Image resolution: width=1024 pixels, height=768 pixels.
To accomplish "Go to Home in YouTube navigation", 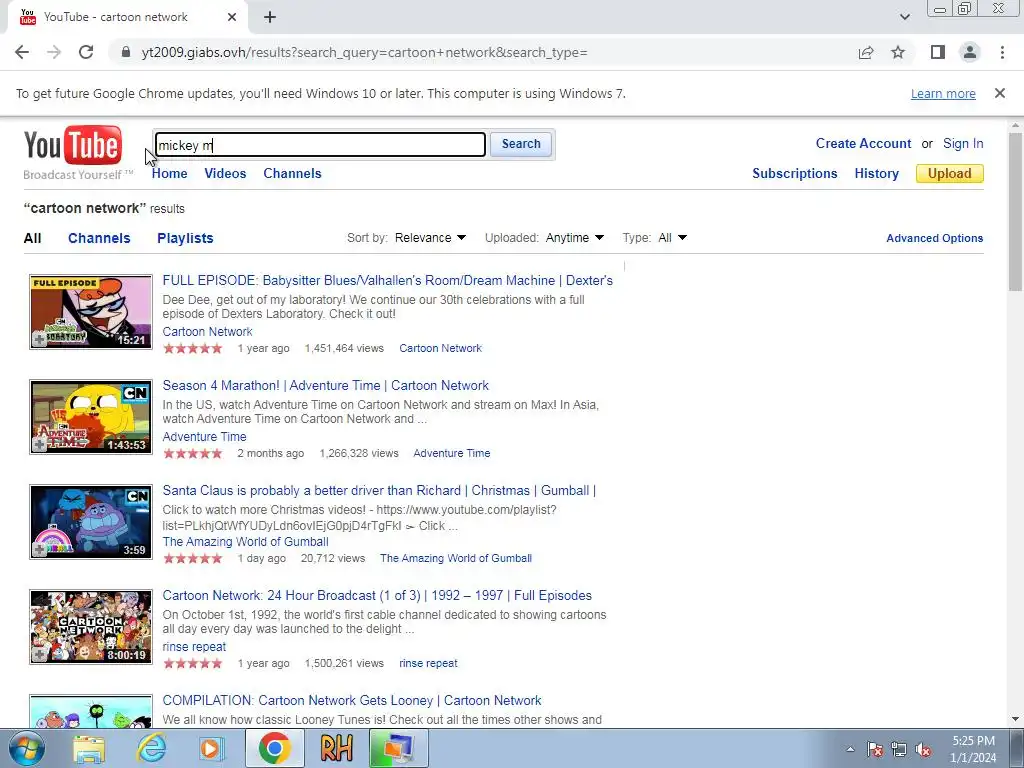I will pos(170,173).
